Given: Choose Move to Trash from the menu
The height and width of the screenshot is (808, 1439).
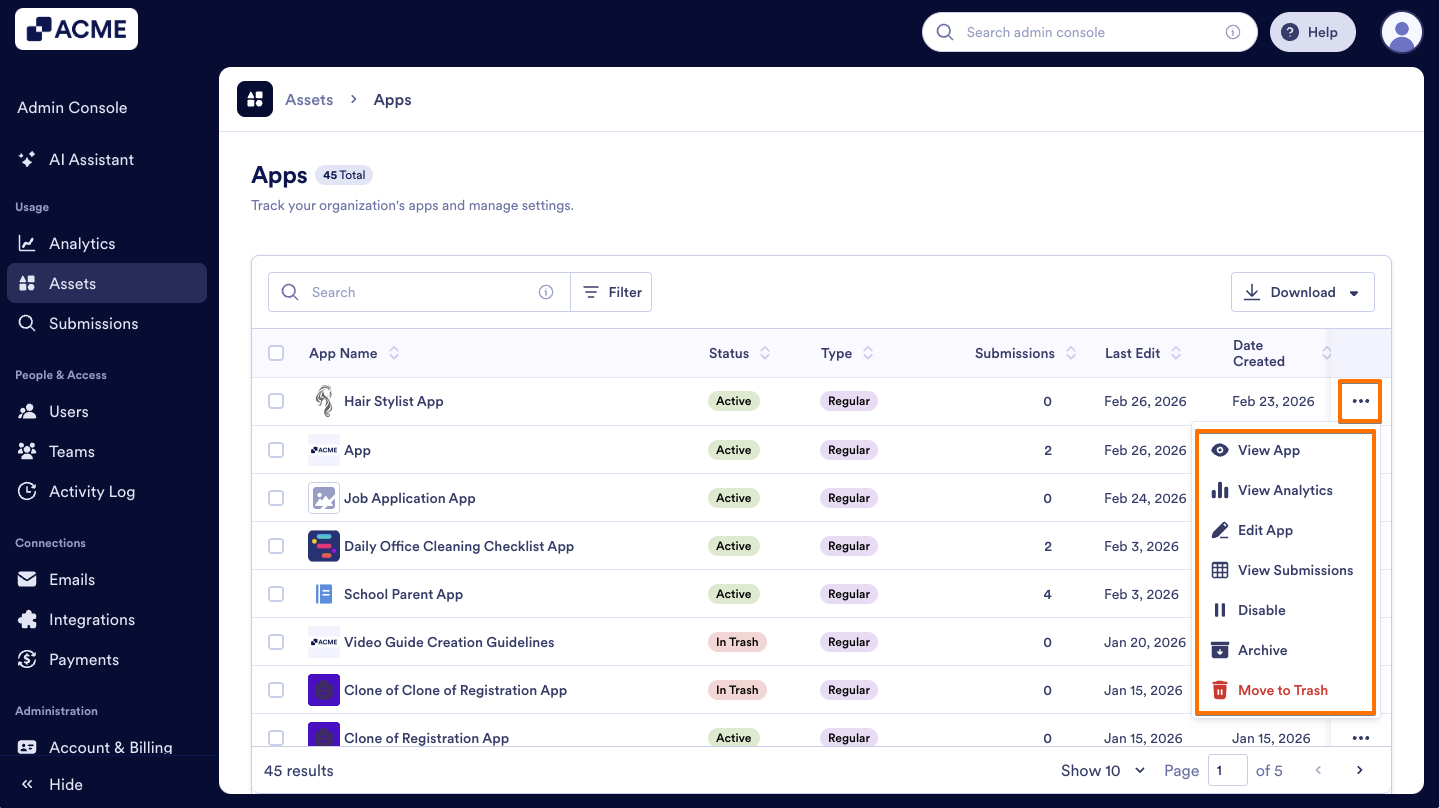Looking at the screenshot, I should pos(1282,690).
